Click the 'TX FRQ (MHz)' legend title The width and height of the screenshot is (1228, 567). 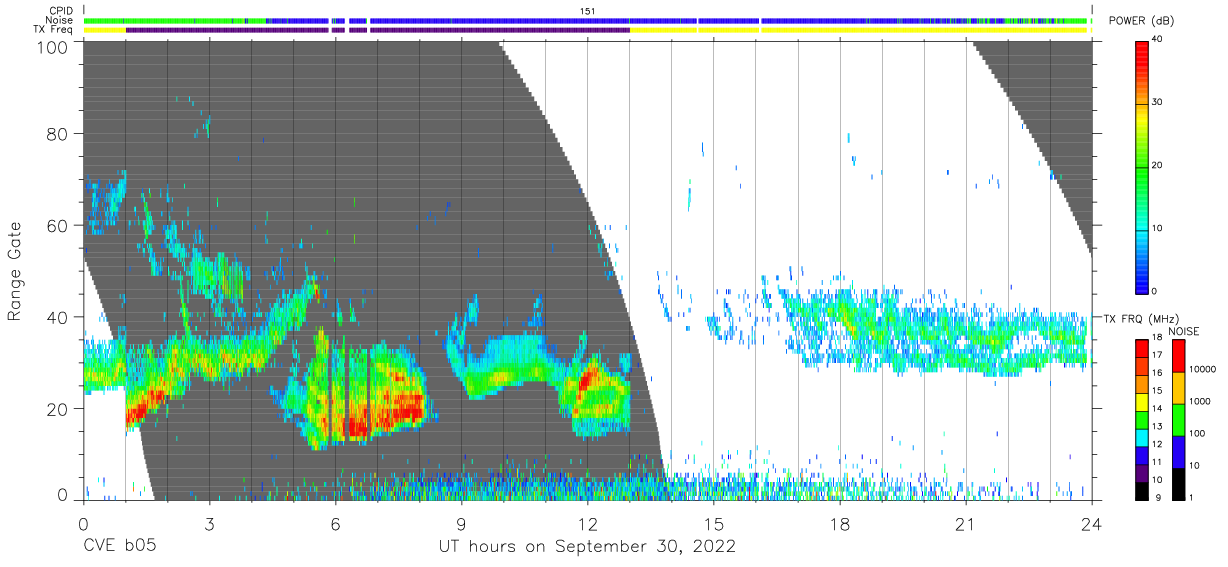click(1142, 319)
